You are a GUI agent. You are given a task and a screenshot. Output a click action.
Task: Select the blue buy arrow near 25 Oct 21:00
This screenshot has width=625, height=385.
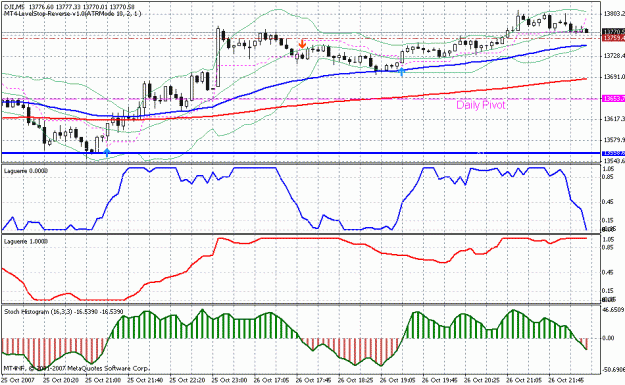click(x=107, y=152)
